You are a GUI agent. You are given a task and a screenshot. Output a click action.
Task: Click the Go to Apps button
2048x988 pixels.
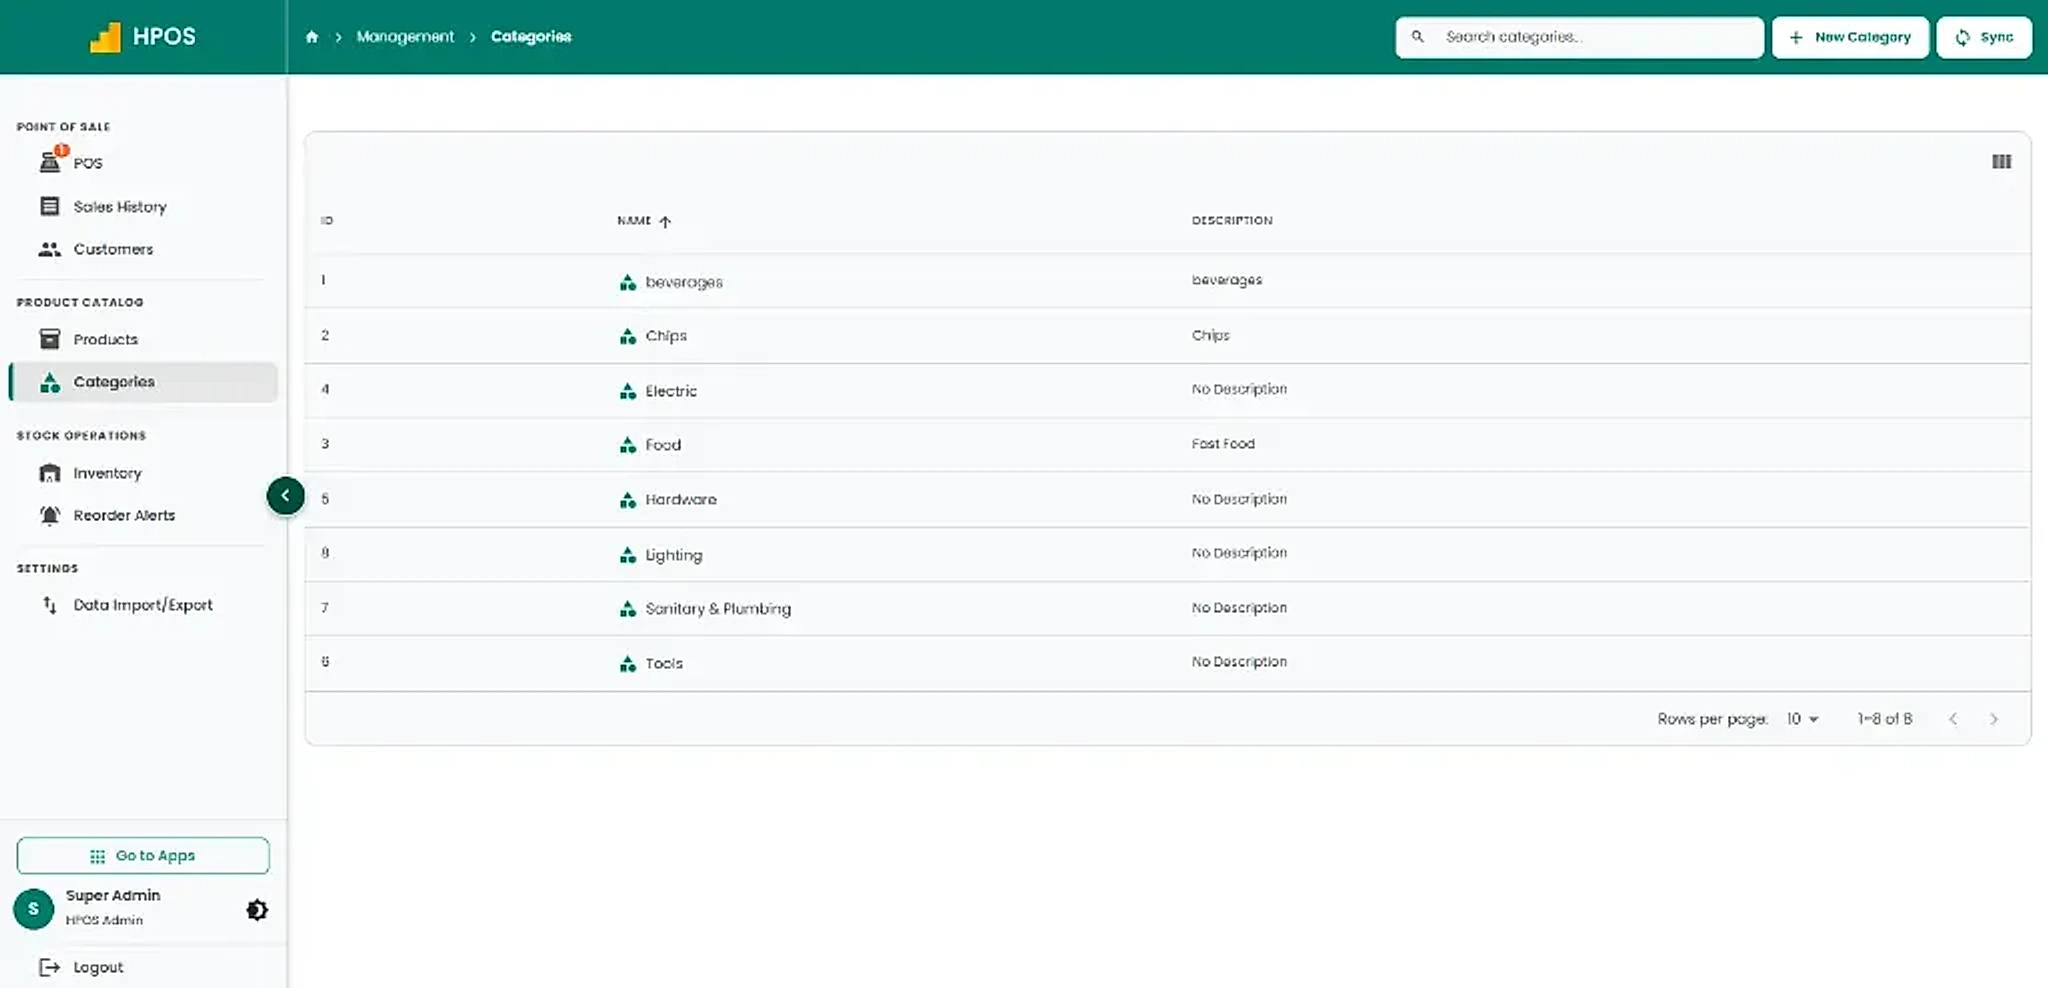[x=143, y=855]
